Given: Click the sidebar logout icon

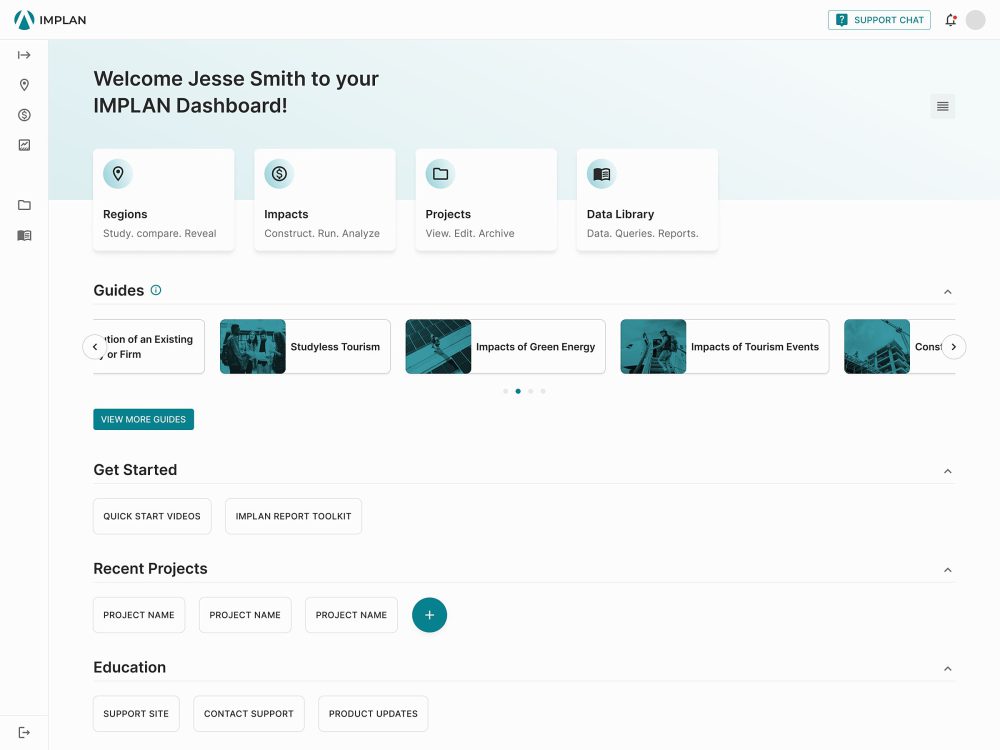Looking at the screenshot, I should [x=24, y=732].
